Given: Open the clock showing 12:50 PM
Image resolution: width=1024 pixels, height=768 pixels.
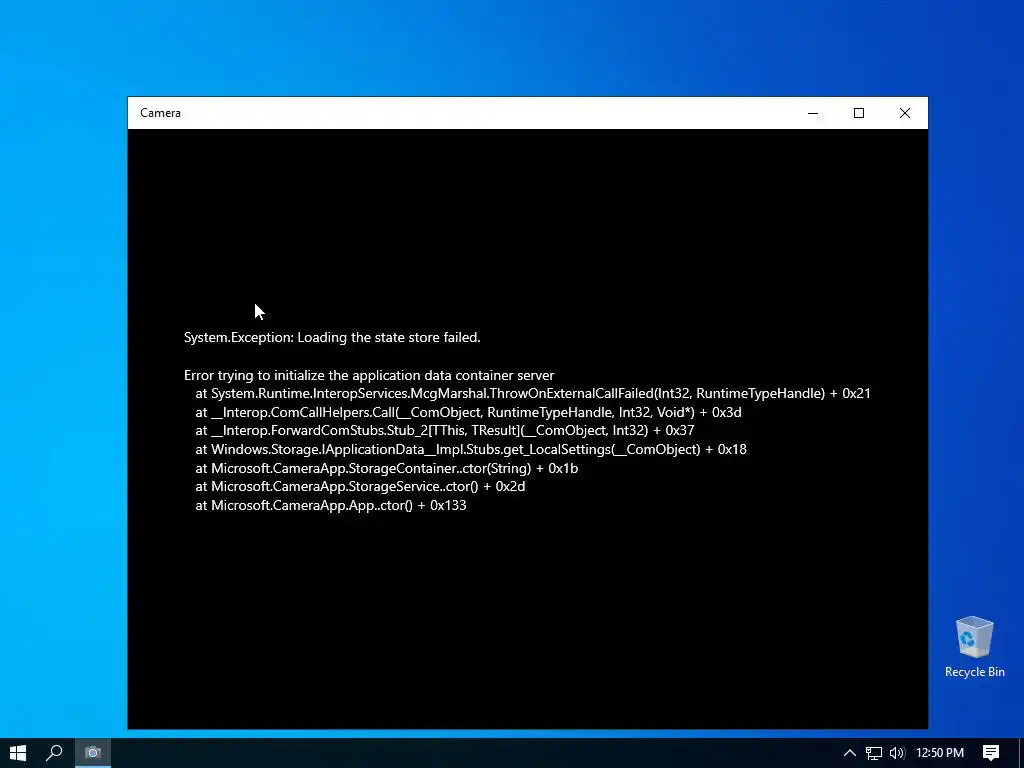Looking at the screenshot, I should pyautogui.click(x=940, y=753).
